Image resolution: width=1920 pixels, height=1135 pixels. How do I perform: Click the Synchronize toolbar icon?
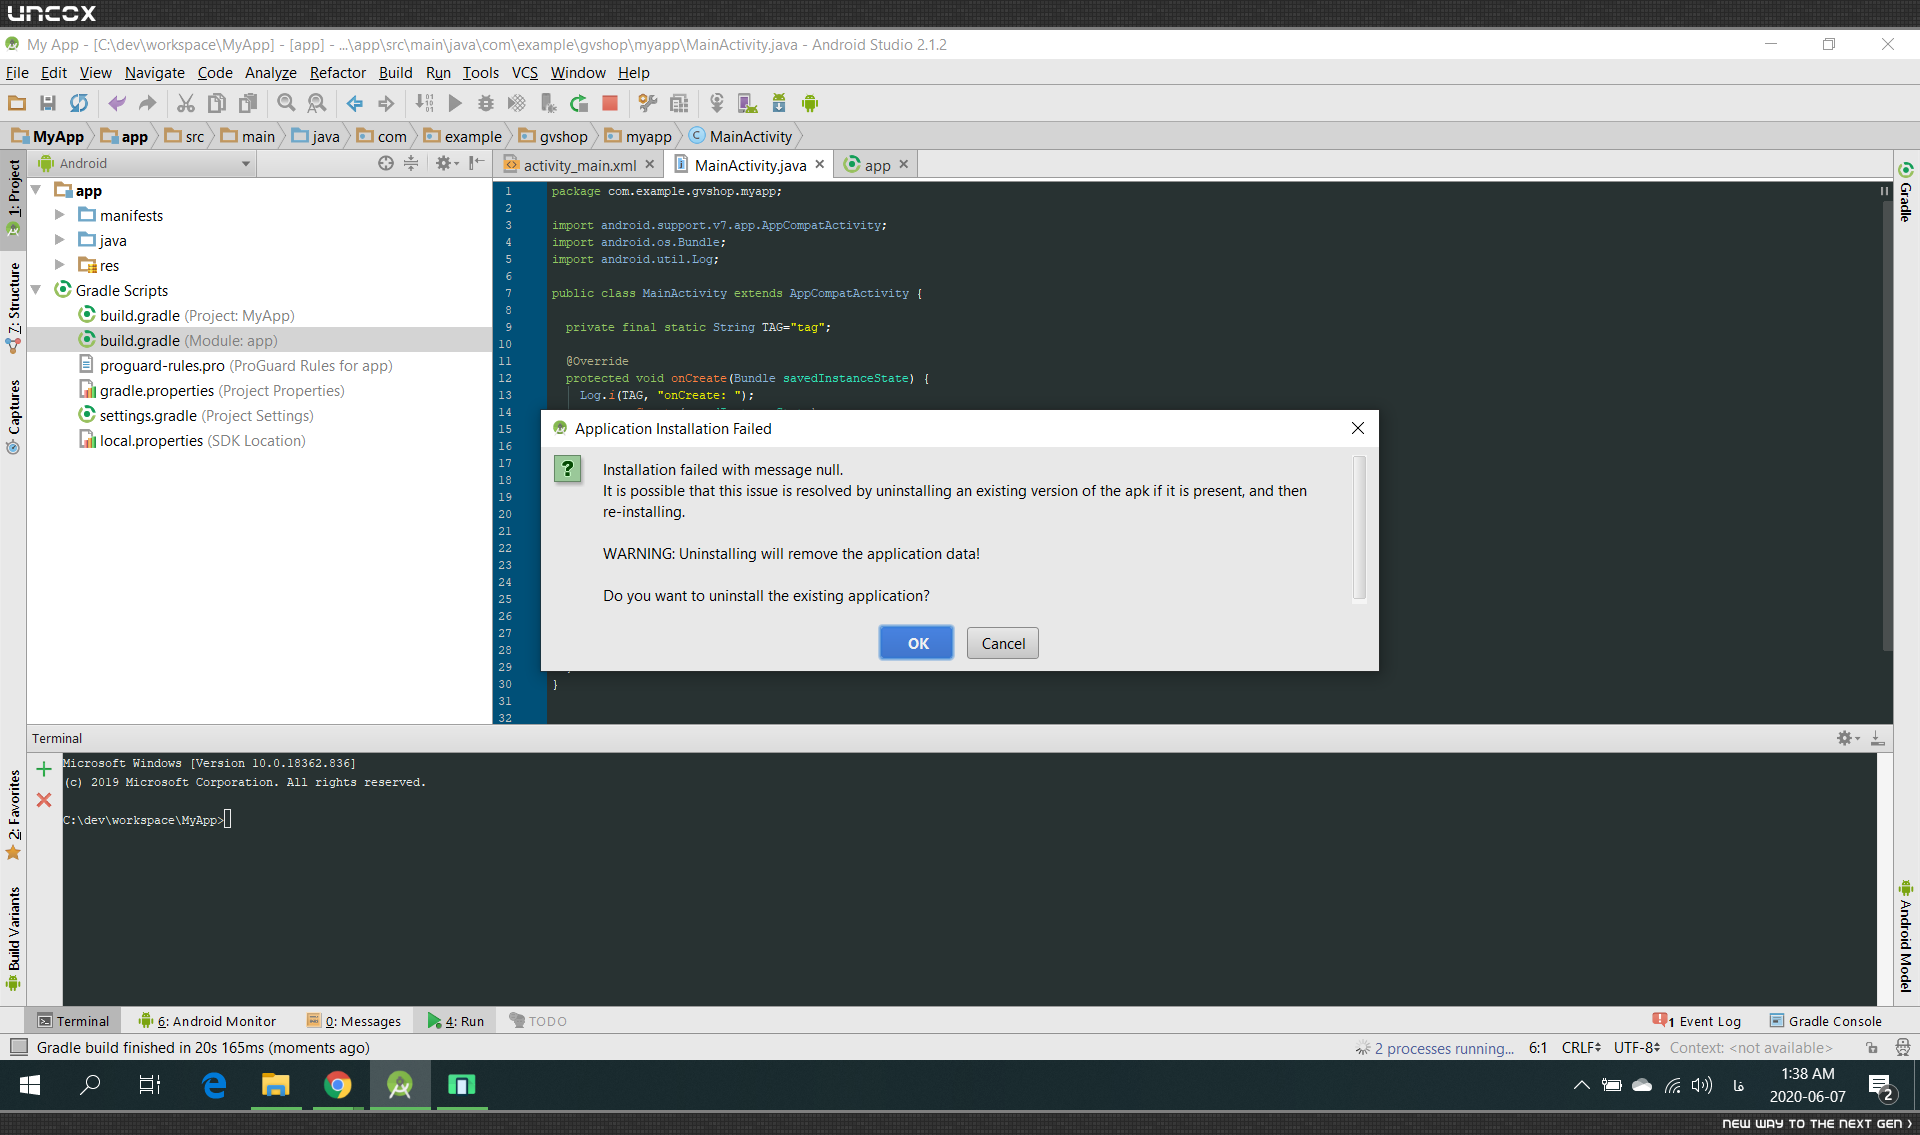pyautogui.click(x=79, y=103)
